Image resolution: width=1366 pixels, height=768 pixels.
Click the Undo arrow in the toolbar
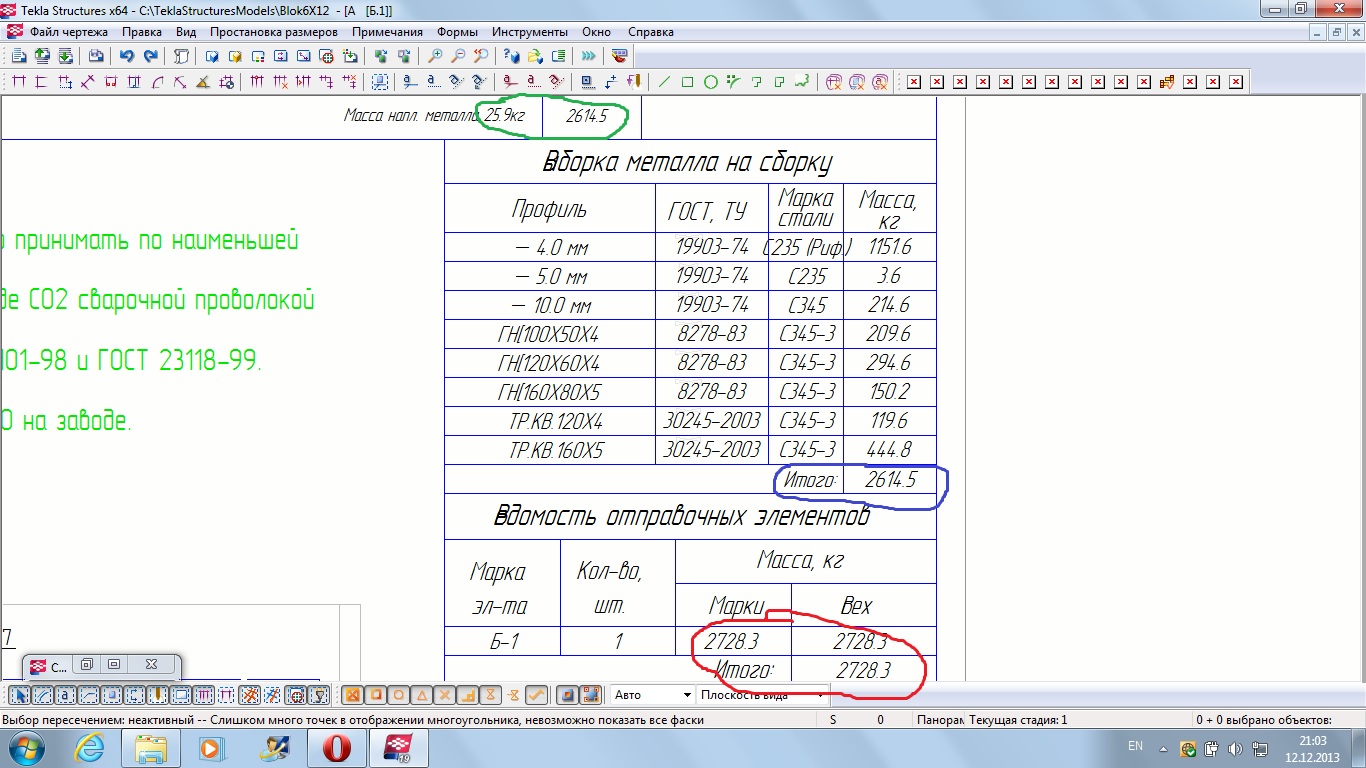coord(127,56)
